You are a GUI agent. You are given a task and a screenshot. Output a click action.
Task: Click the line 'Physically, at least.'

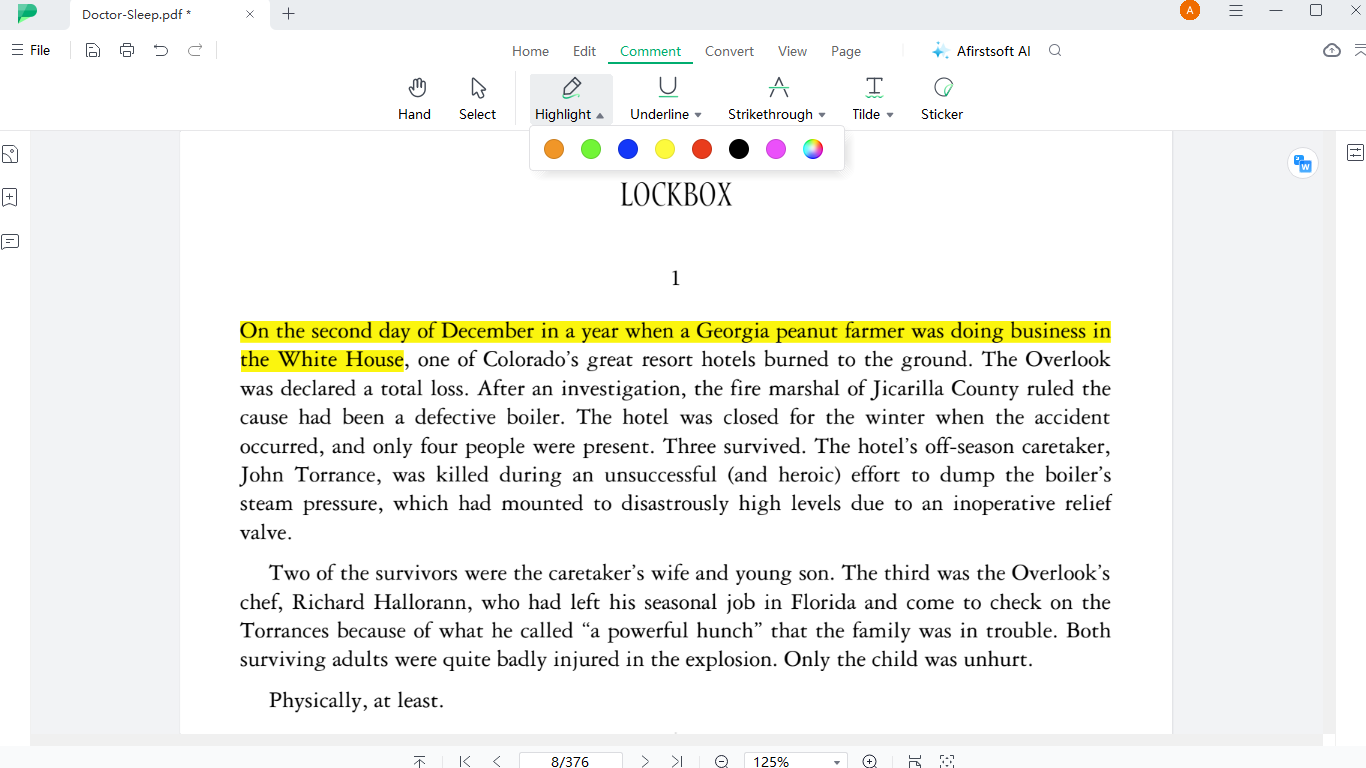tap(356, 701)
